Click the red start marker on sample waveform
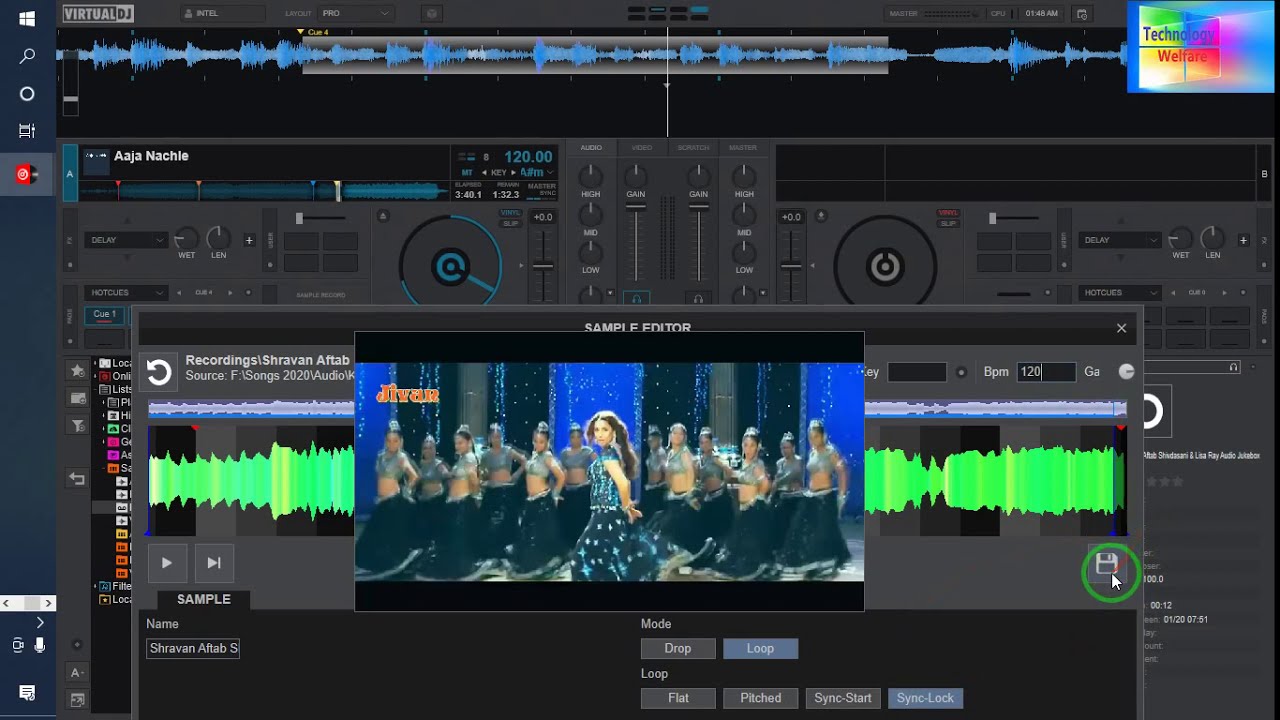1280x720 pixels. [x=195, y=429]
